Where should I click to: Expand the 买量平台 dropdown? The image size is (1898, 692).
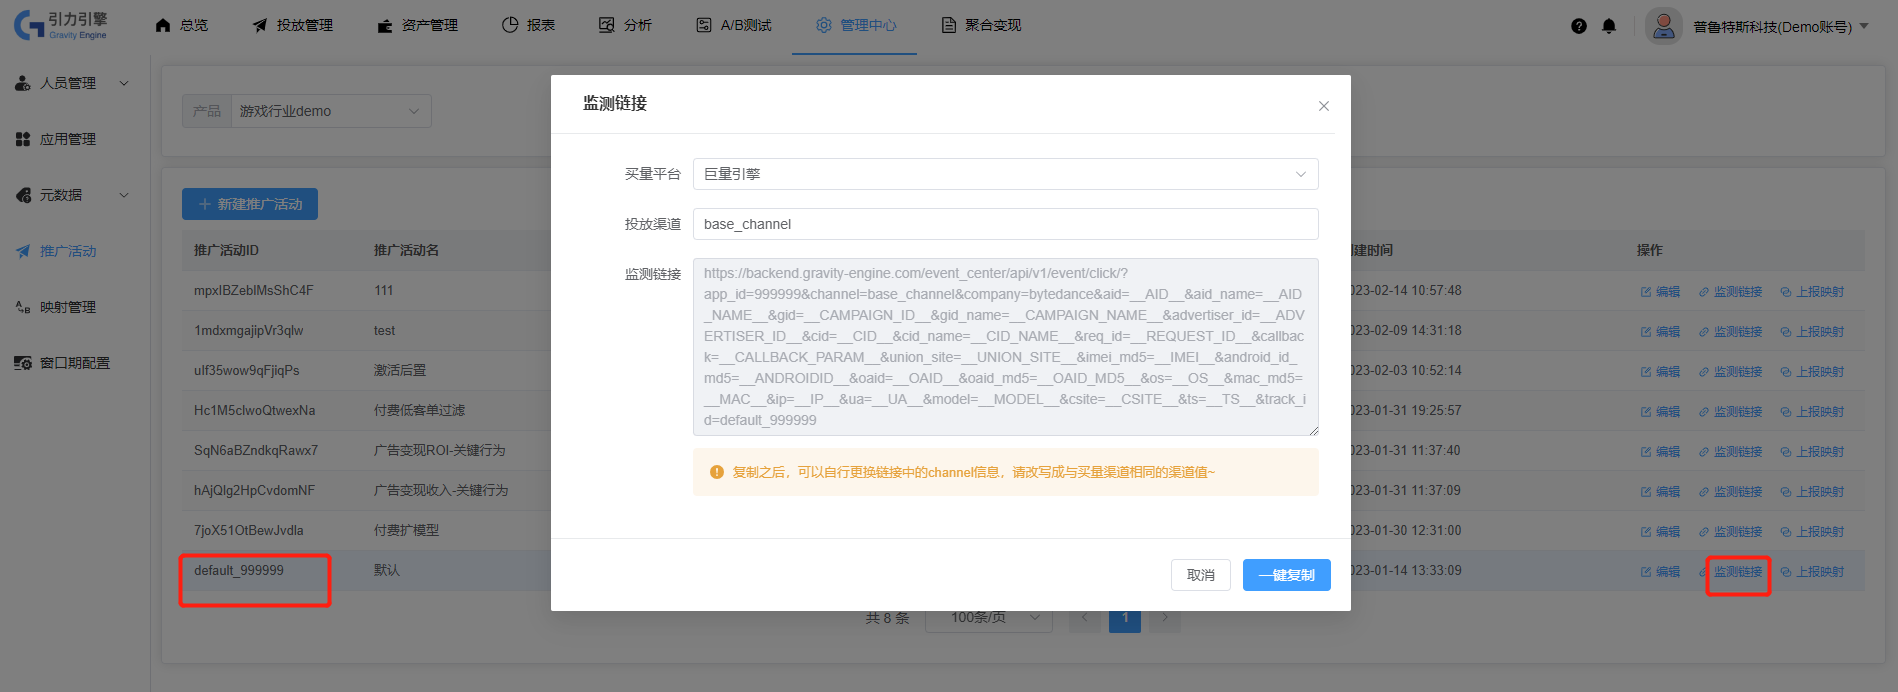[x=1005, y=174]
